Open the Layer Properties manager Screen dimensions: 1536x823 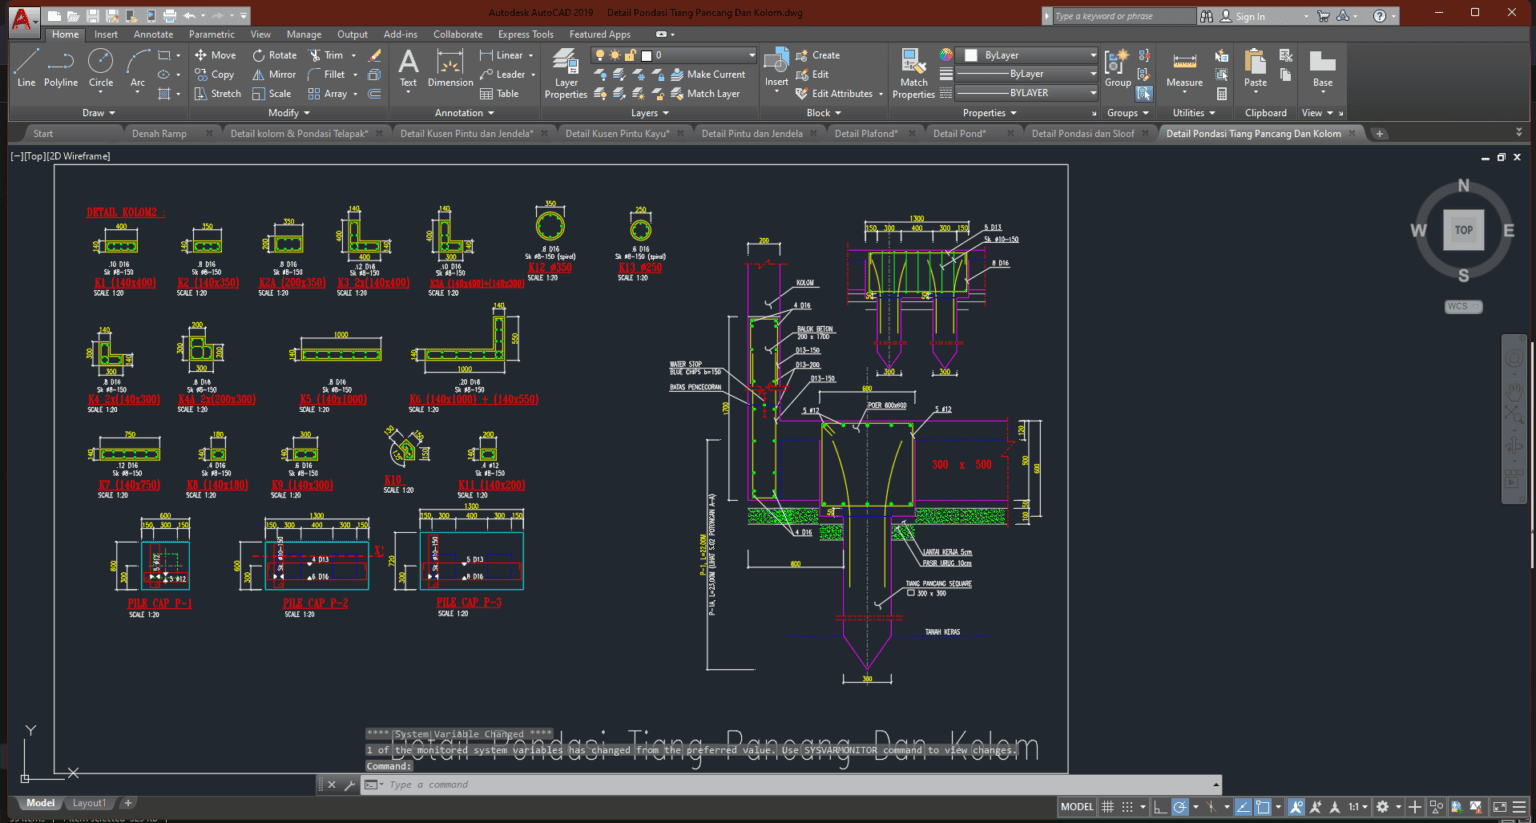(565, 72)
